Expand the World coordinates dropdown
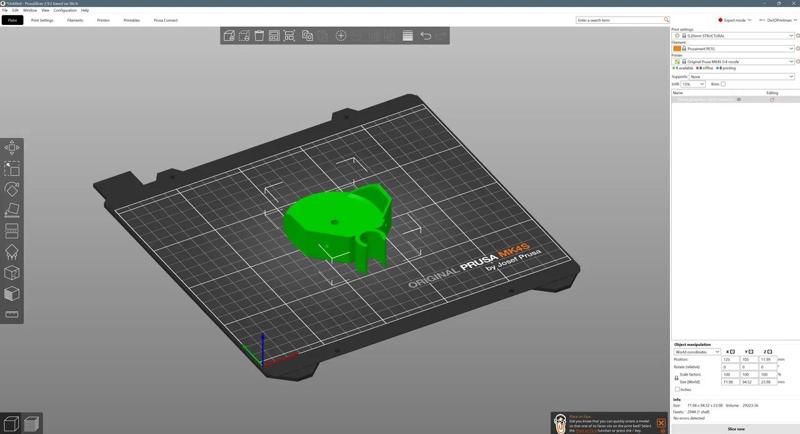Screen dimensions: 800x434 point(697,352)
